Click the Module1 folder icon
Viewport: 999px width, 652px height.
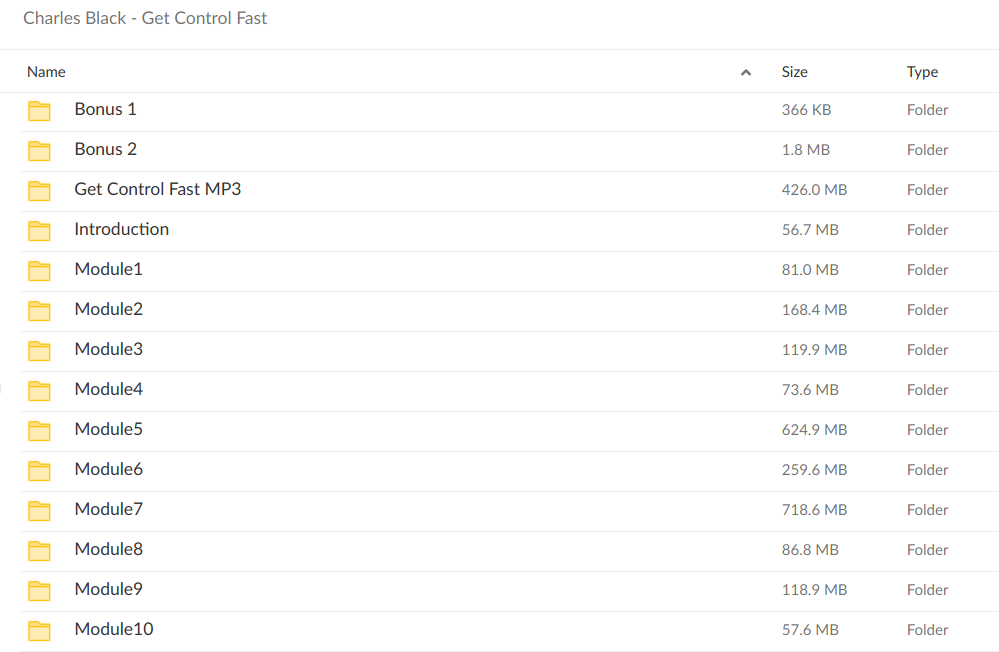pyautogui.click(x=39, y=270)
